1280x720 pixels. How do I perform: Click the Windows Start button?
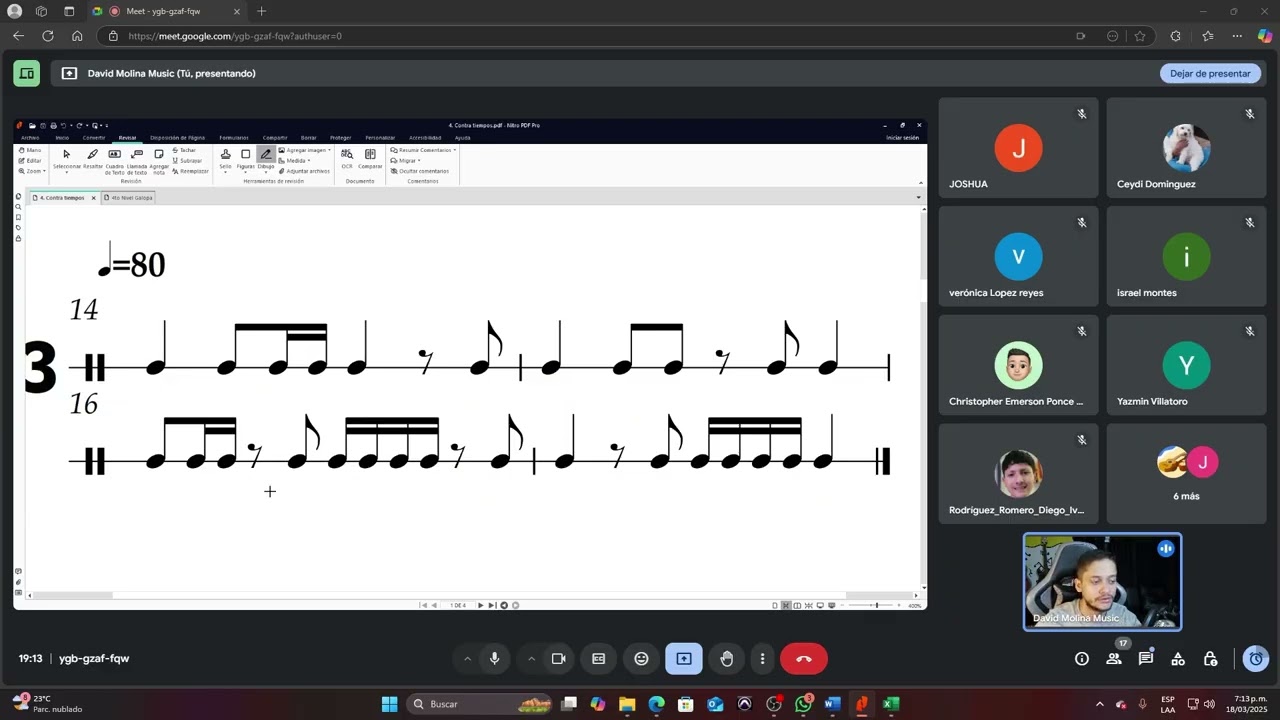coord(389,704)
